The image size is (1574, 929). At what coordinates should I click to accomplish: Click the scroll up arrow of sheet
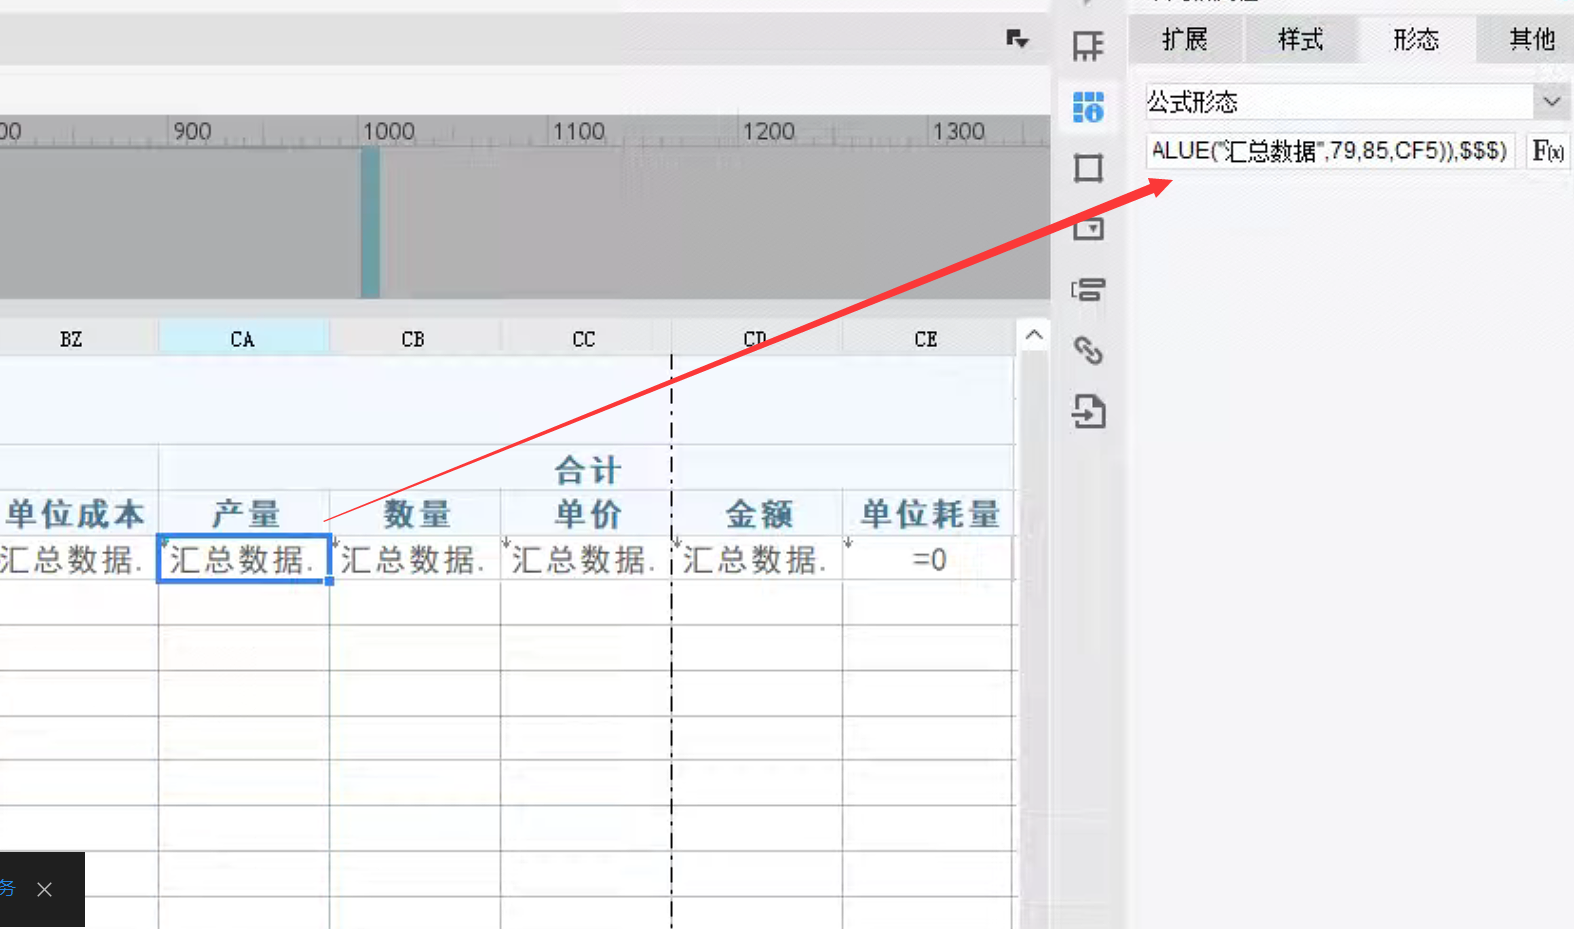click(x=1034, y=336)
